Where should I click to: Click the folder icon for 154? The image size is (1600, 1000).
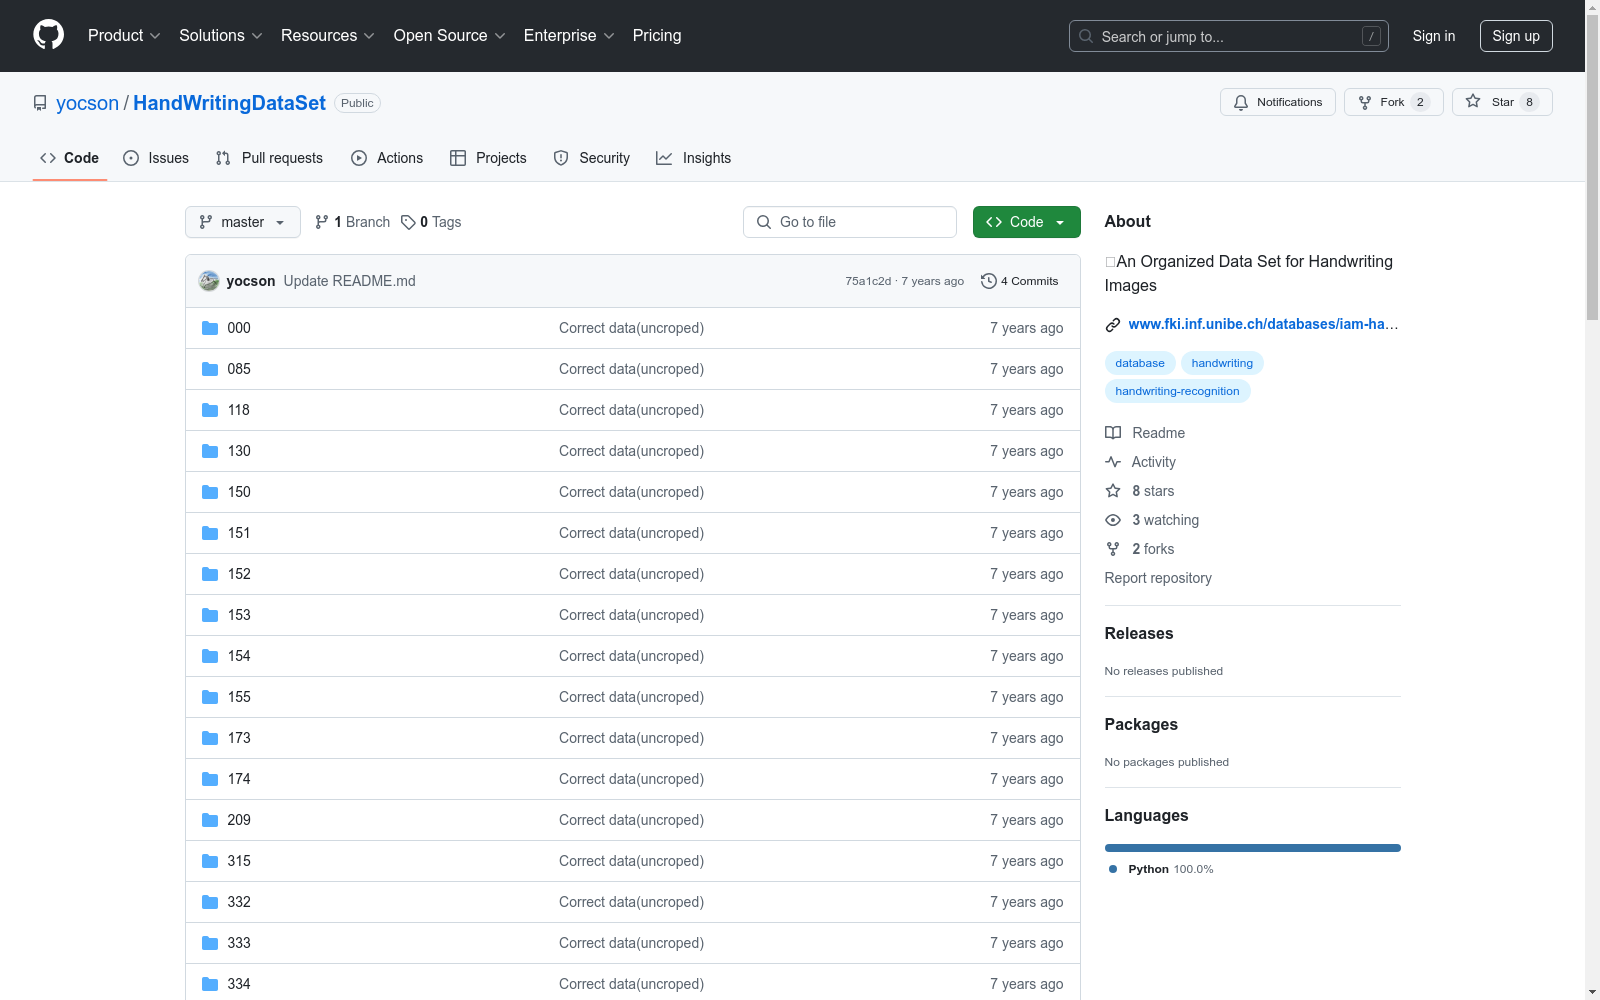tap(210, 656)
